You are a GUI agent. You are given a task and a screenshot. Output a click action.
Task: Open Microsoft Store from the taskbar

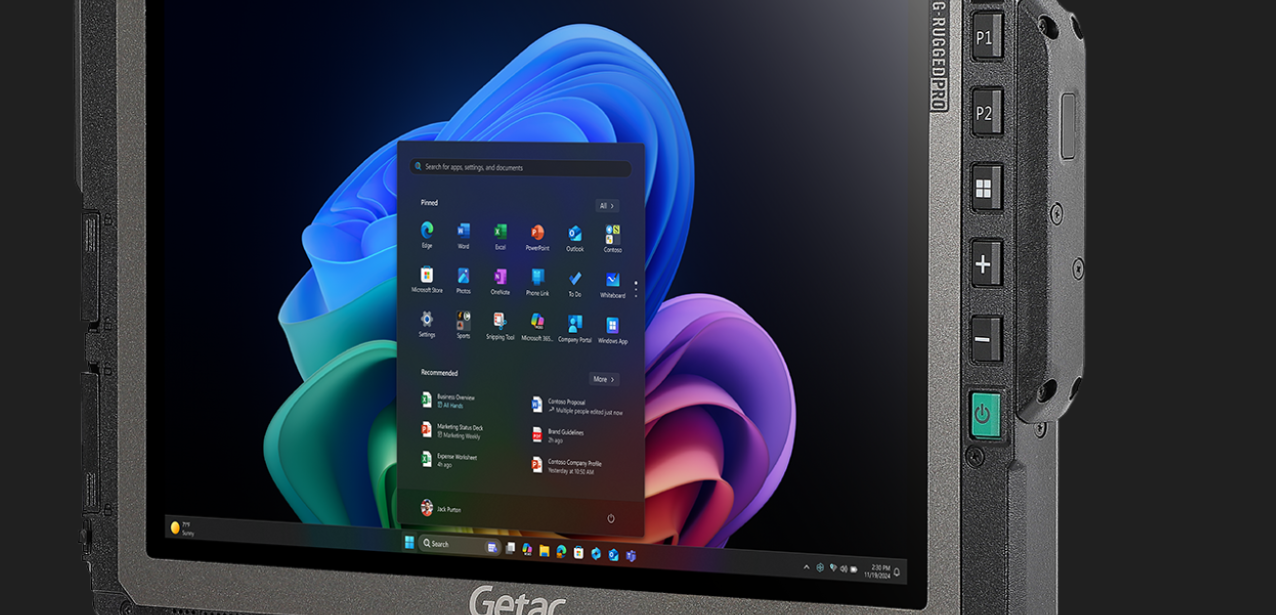click(578, 553)
